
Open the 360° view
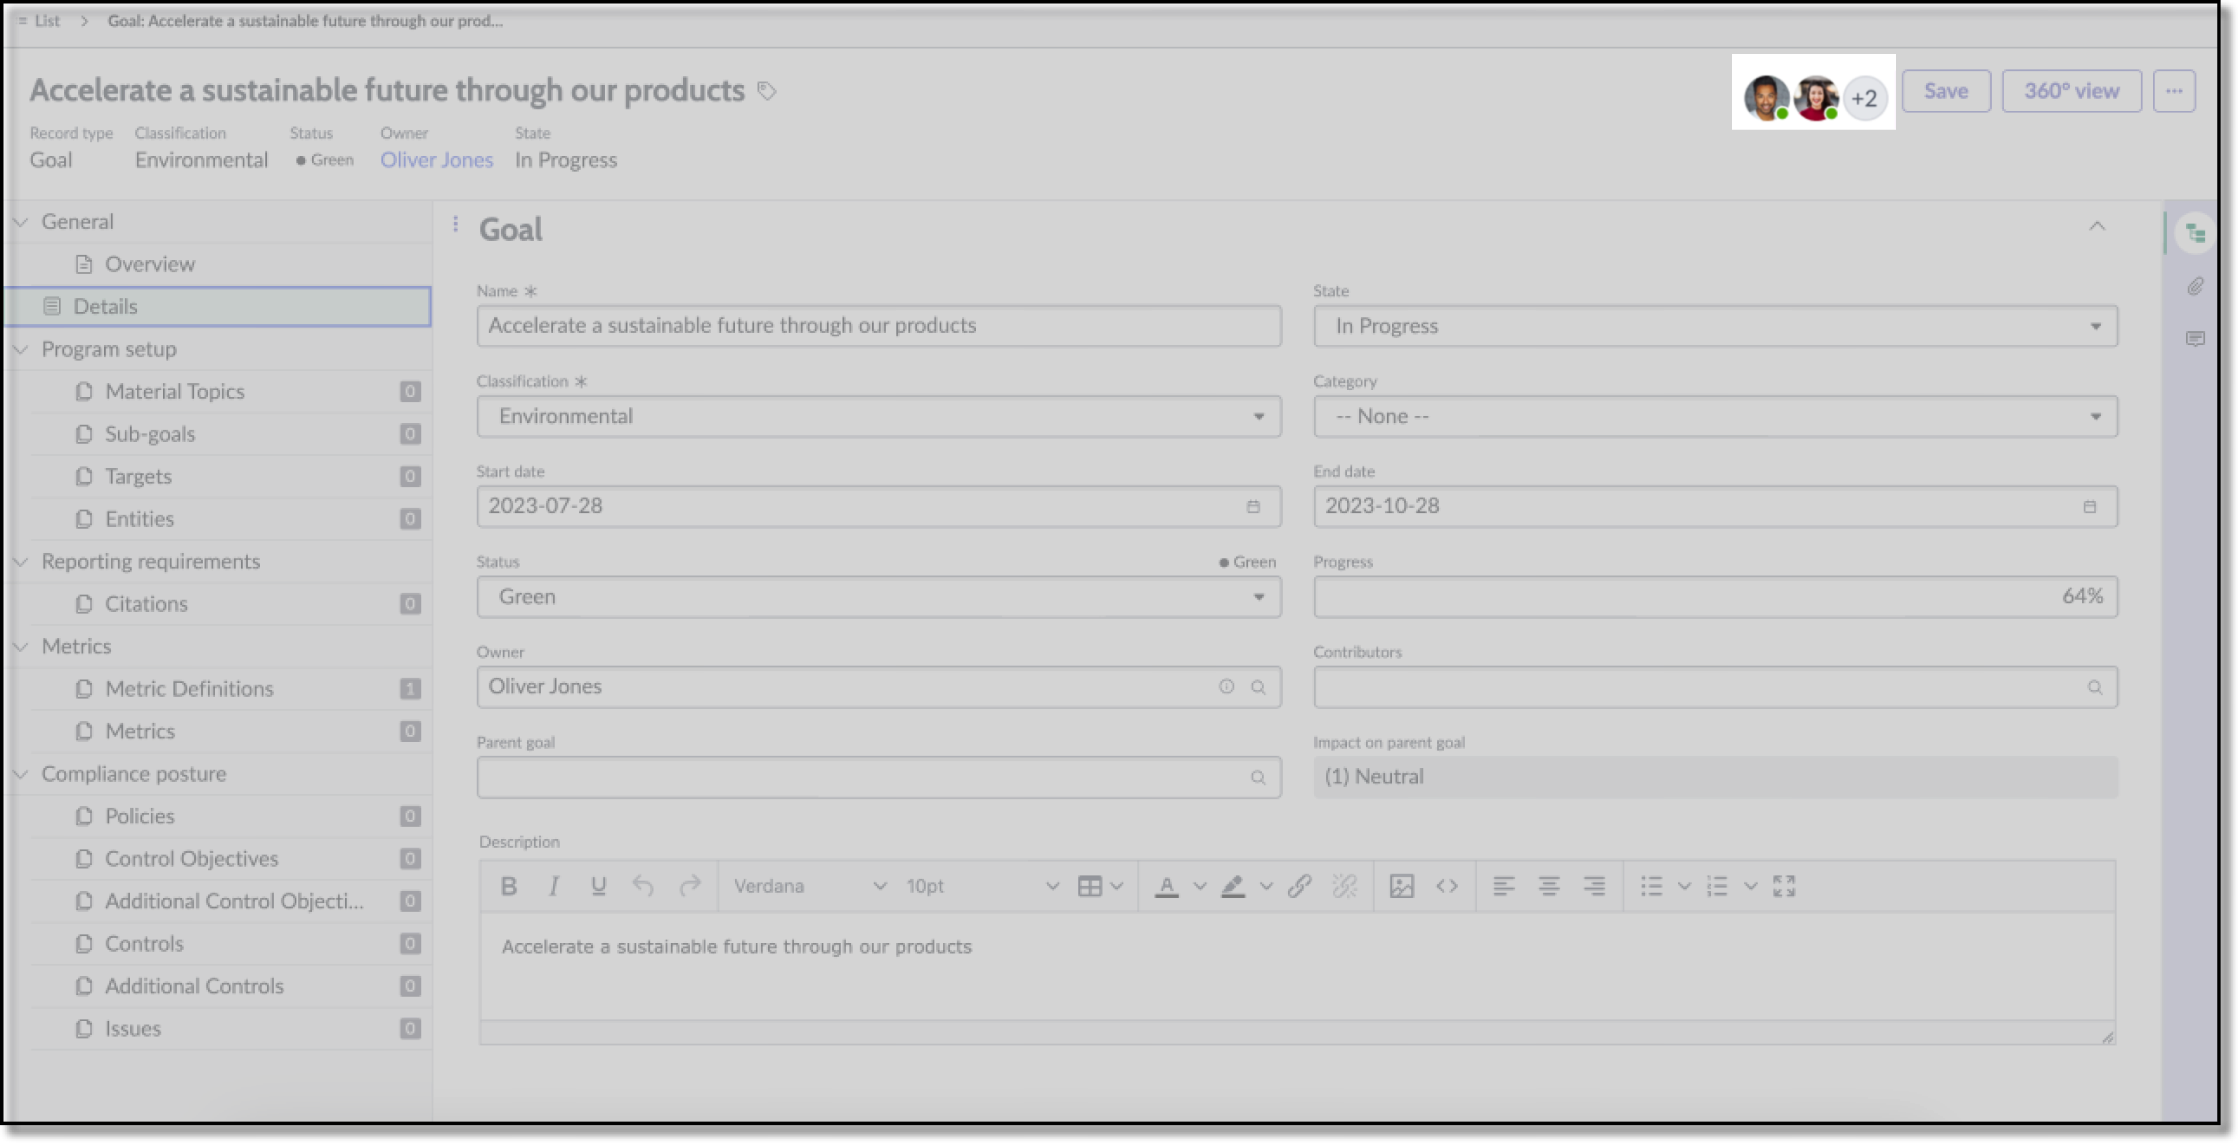click(x=2071, y=90)
